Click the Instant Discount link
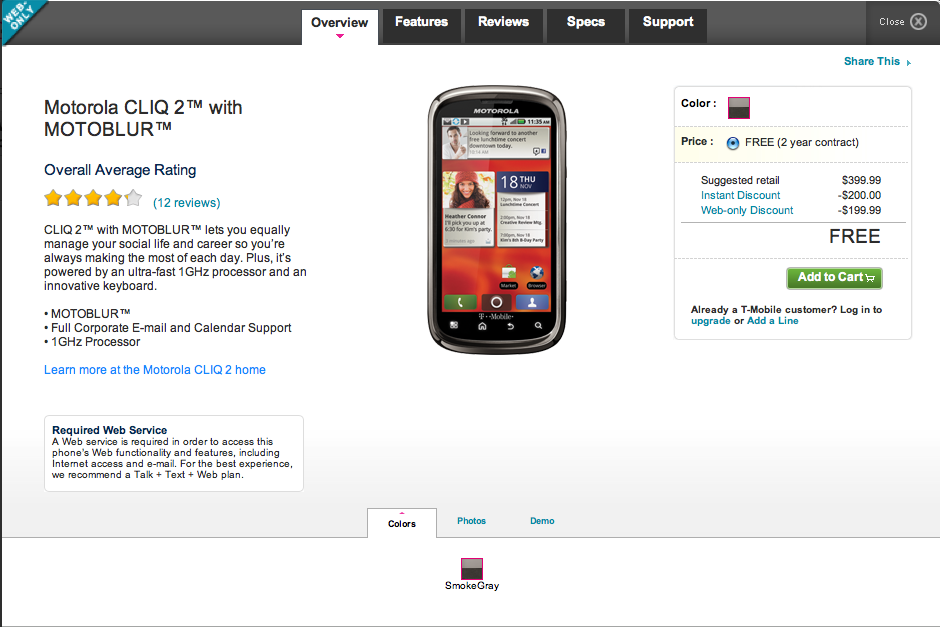Image resolution: width=940 pixels, height=627 pixels. click(x=740, y=195)
